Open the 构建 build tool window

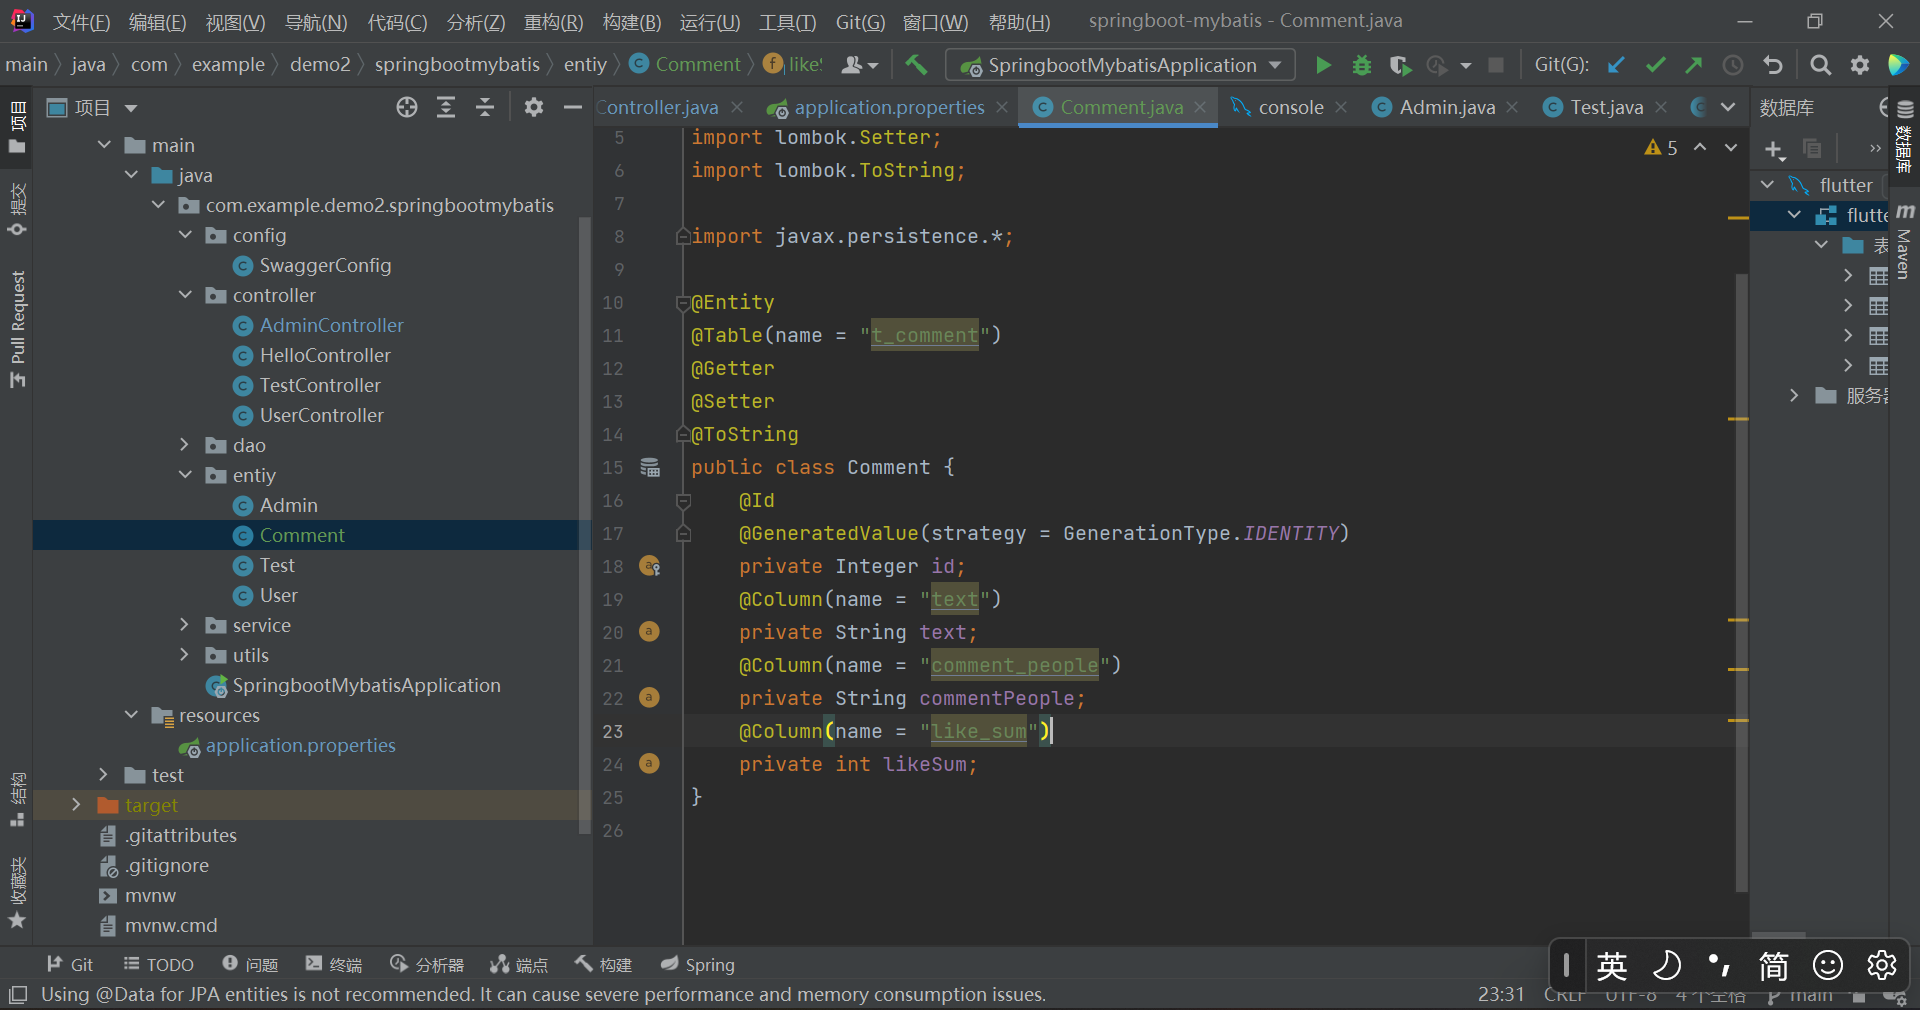pyautogui.click(x=603, y=965)
